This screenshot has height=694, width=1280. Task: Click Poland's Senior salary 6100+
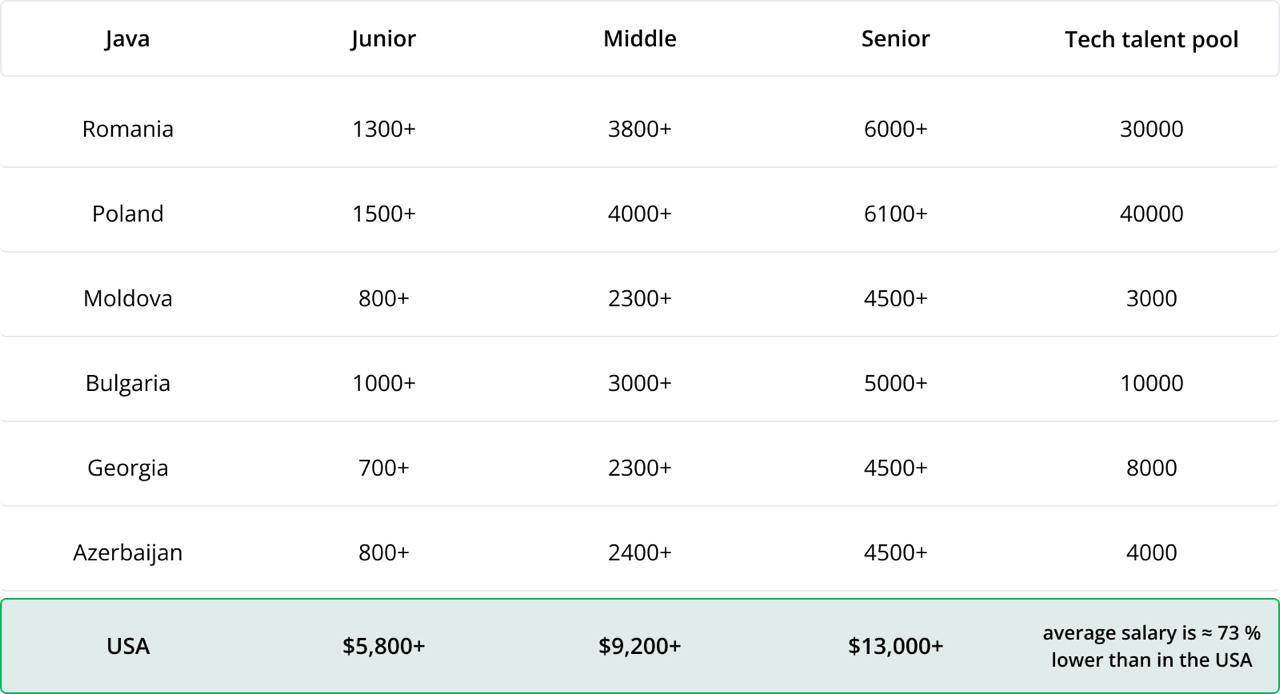[895, 214]
